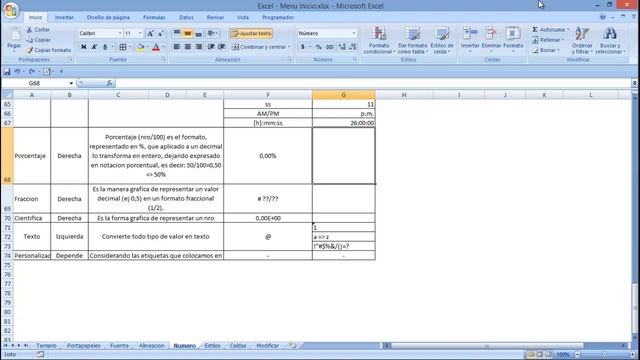Increase indent in cell

point(222,47)
